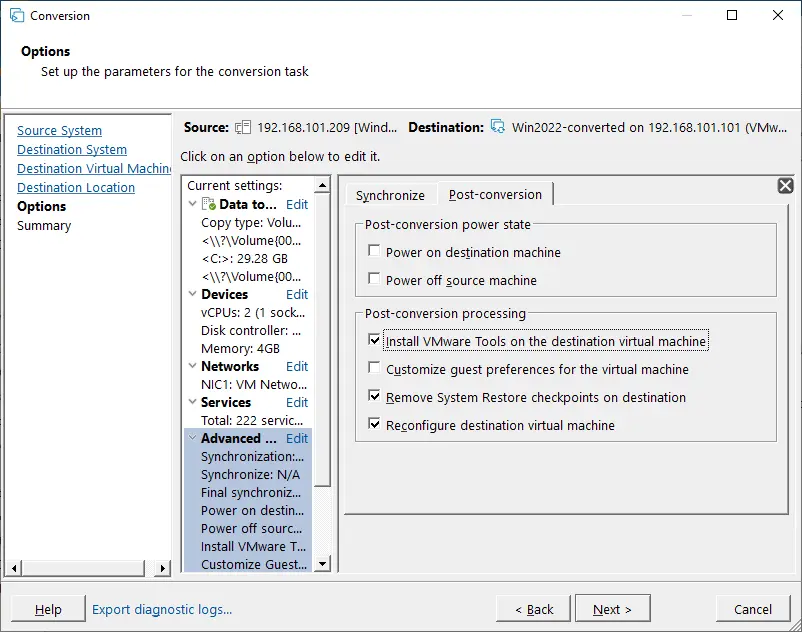Viewport: 802px width, 632px height.
Task: Proceed with the Next button
Action: click(x=613, y=608)
